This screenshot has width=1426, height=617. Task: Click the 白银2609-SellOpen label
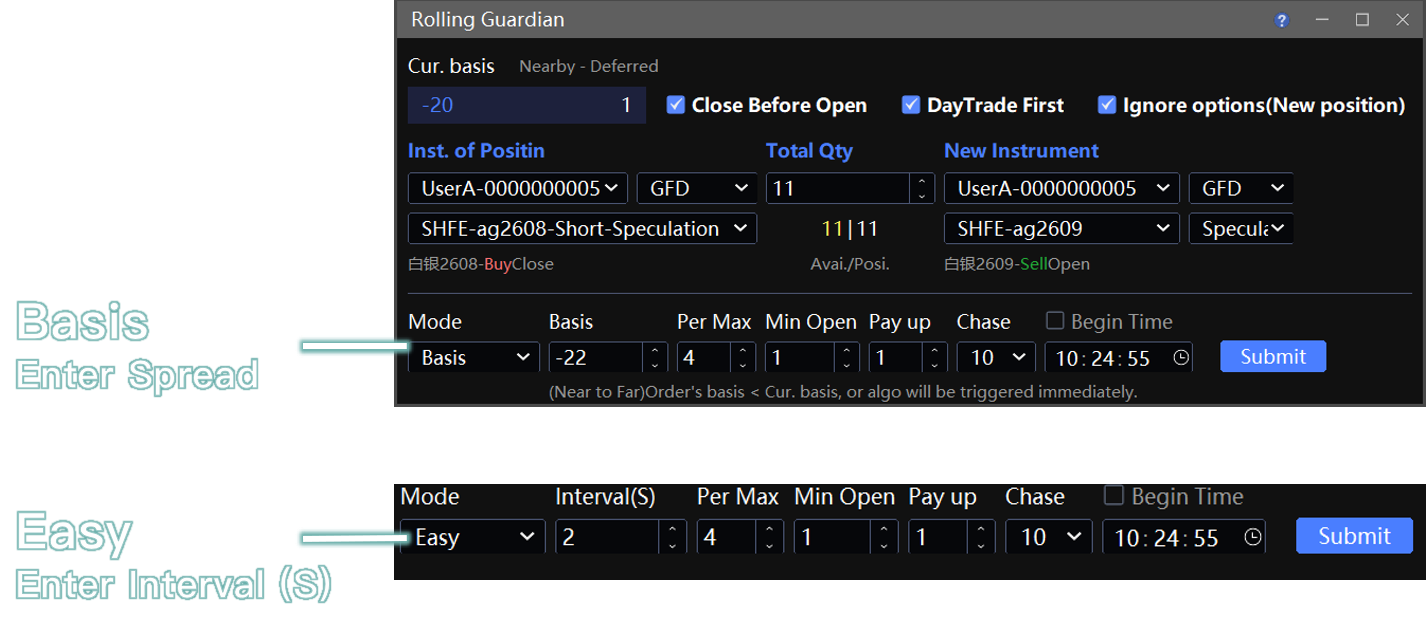(x=1017, y=264)
